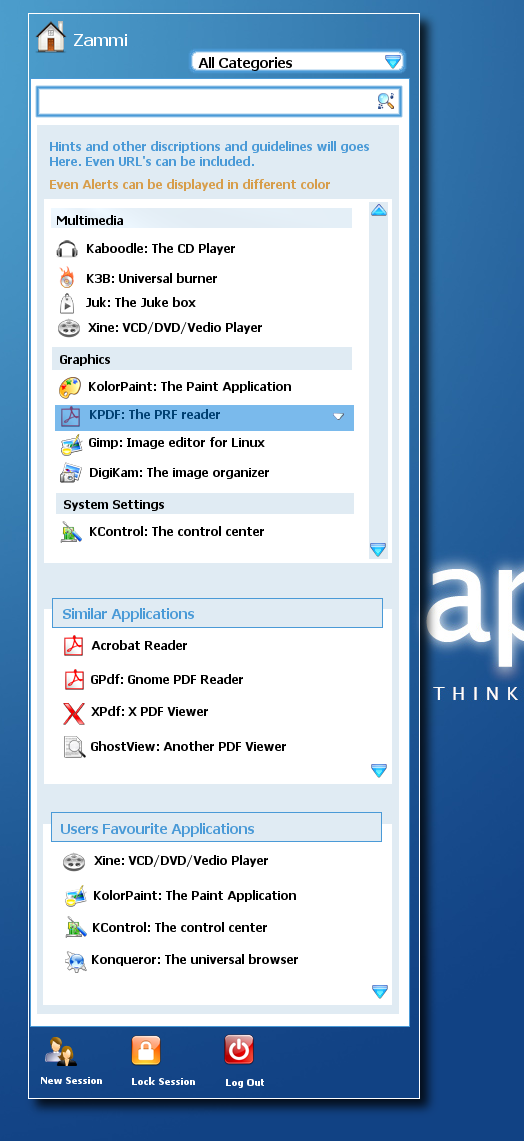Open XPdf: X PDF Viewer
524x1141 pixels.
pos(149,712)
